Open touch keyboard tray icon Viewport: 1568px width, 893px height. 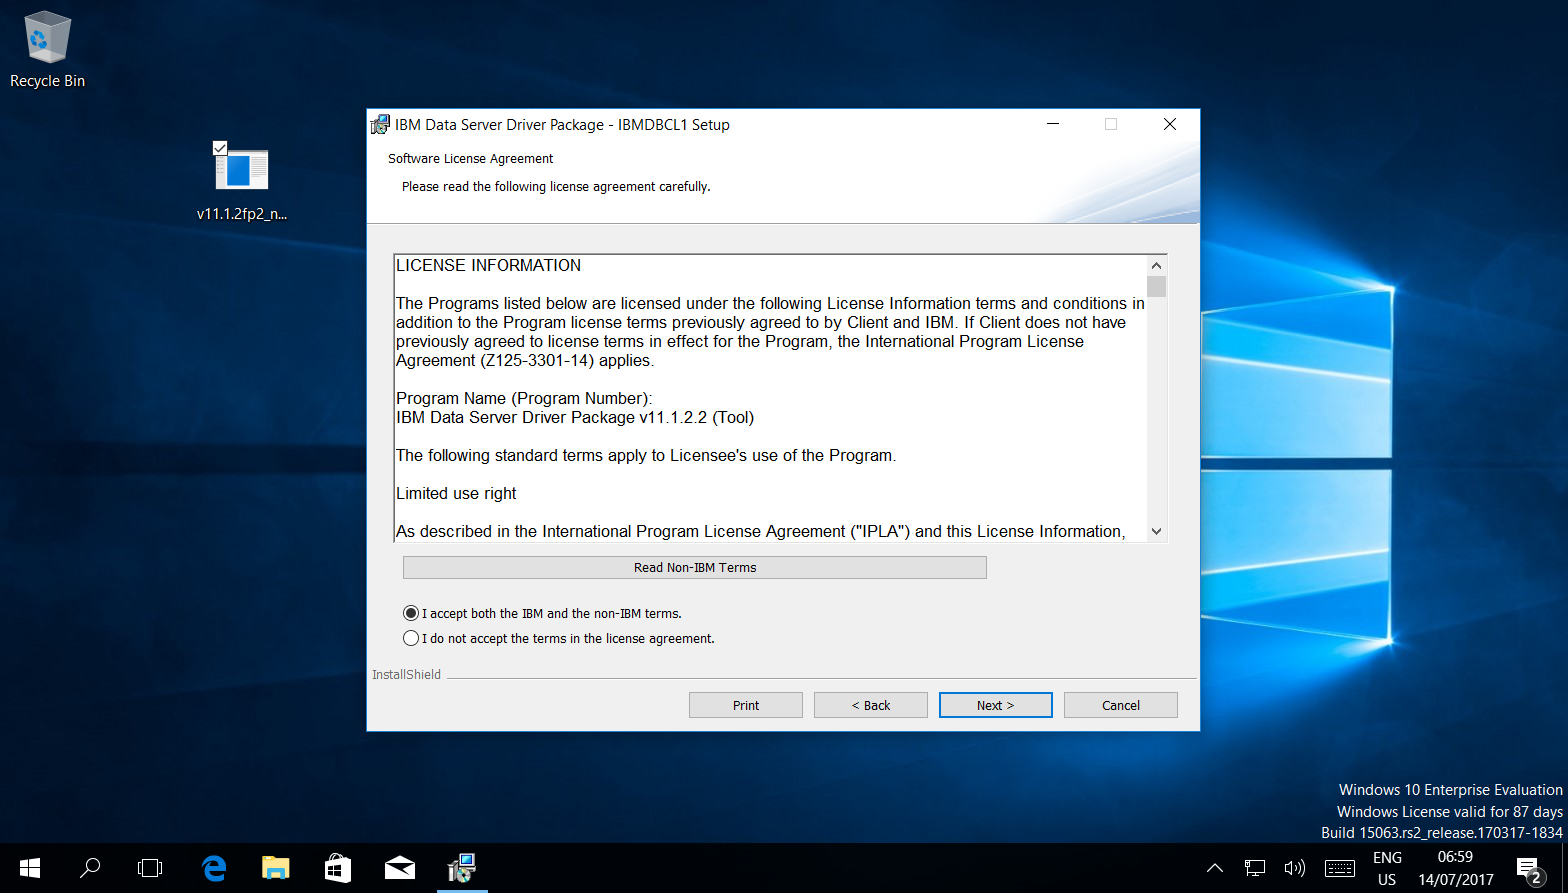click(1339, 868)
